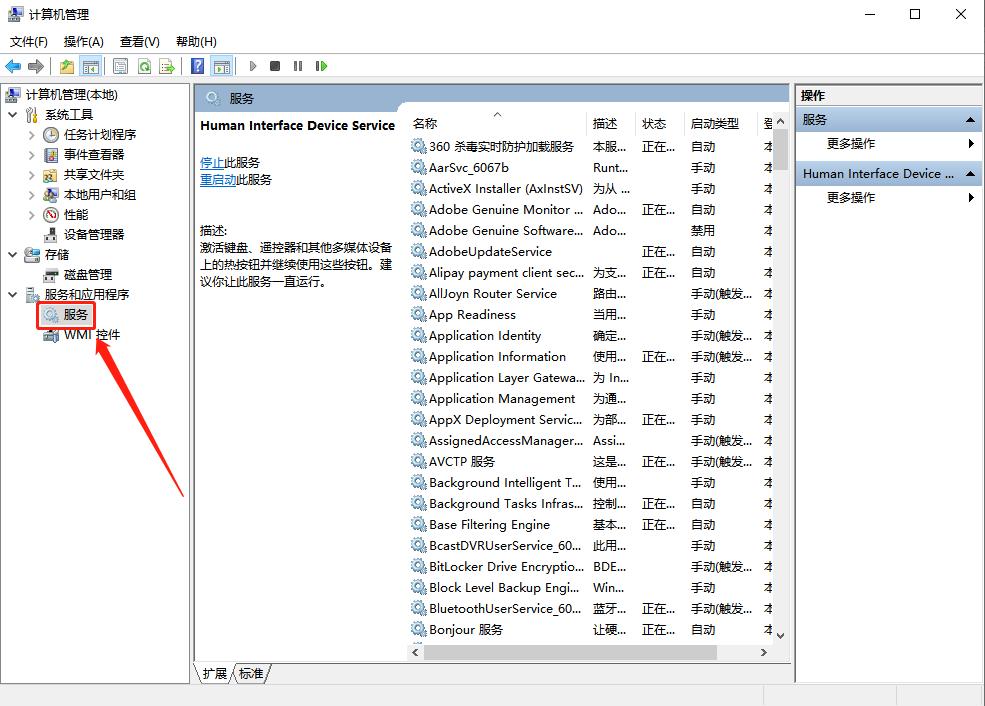Switch to the 标准 tab
Screen dimensions: 985x706
250,674
